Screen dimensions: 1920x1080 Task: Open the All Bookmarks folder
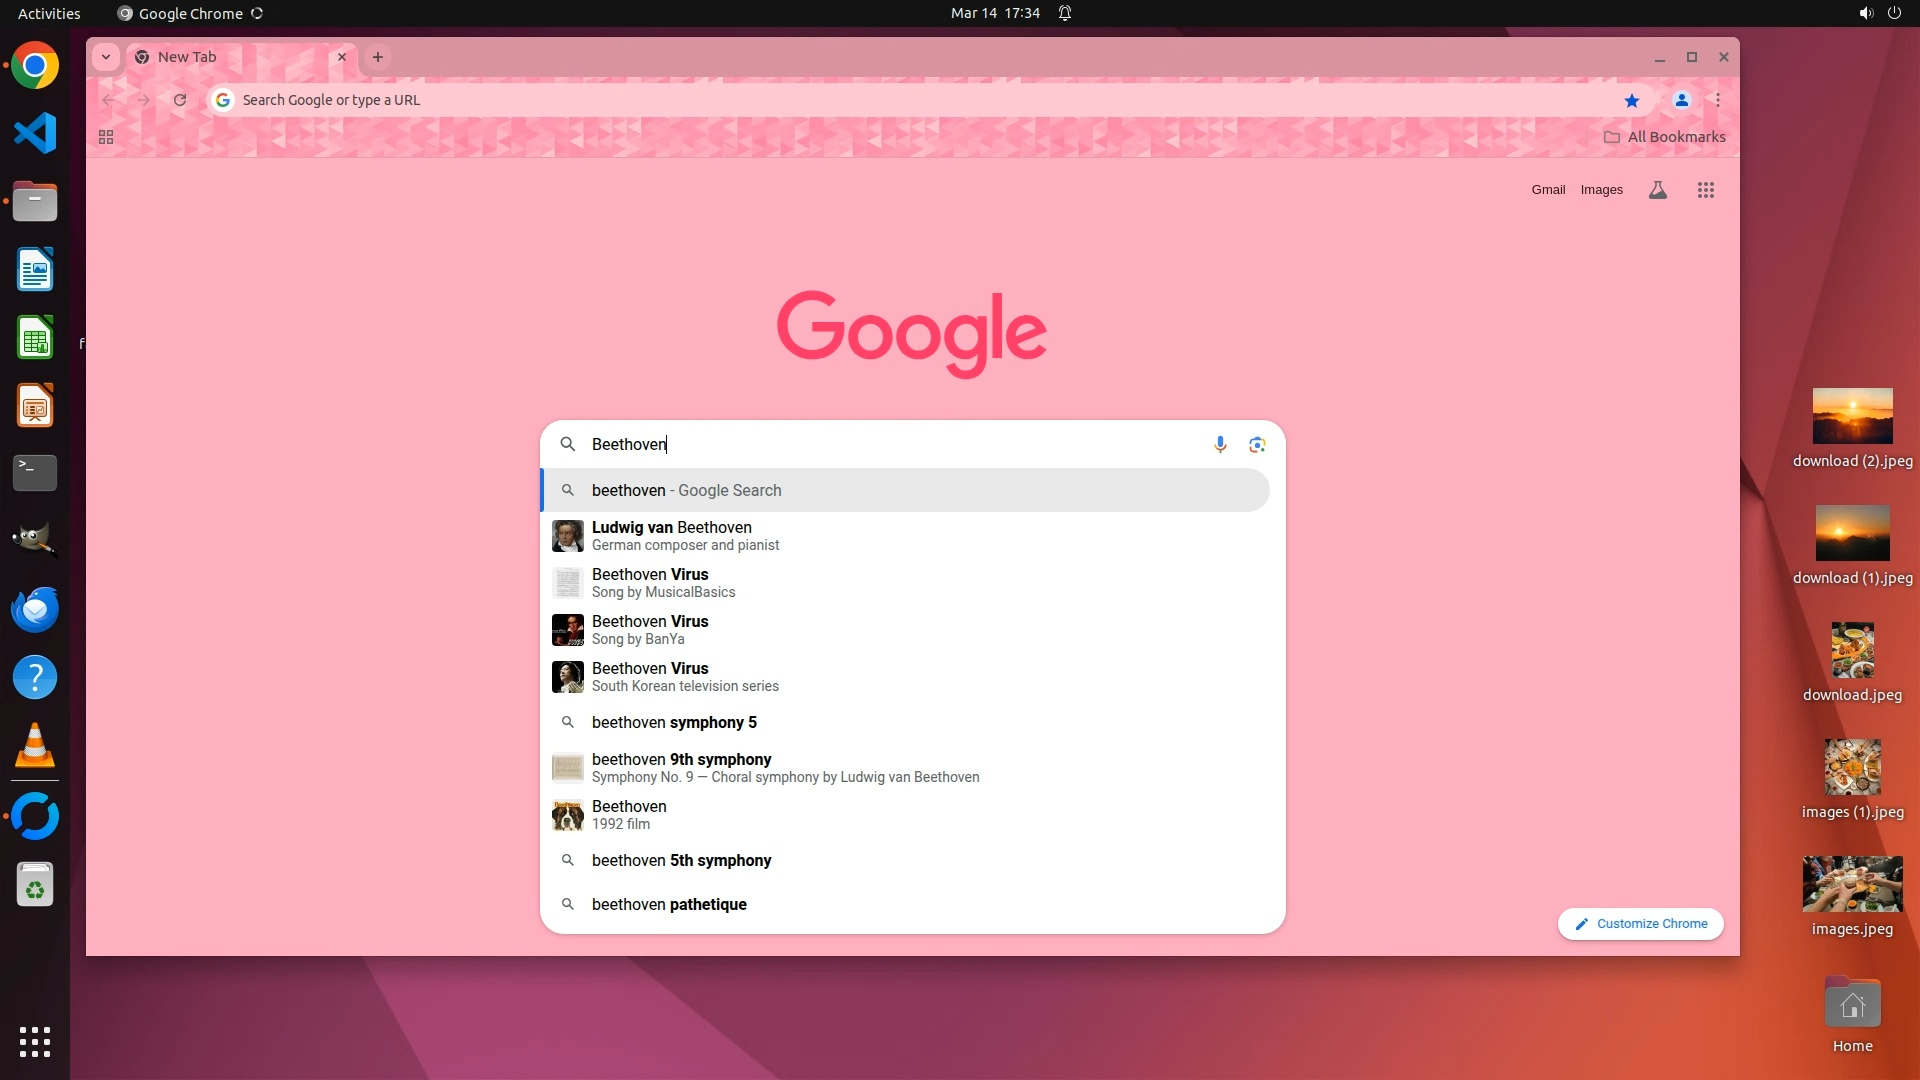pos(1665,137)
